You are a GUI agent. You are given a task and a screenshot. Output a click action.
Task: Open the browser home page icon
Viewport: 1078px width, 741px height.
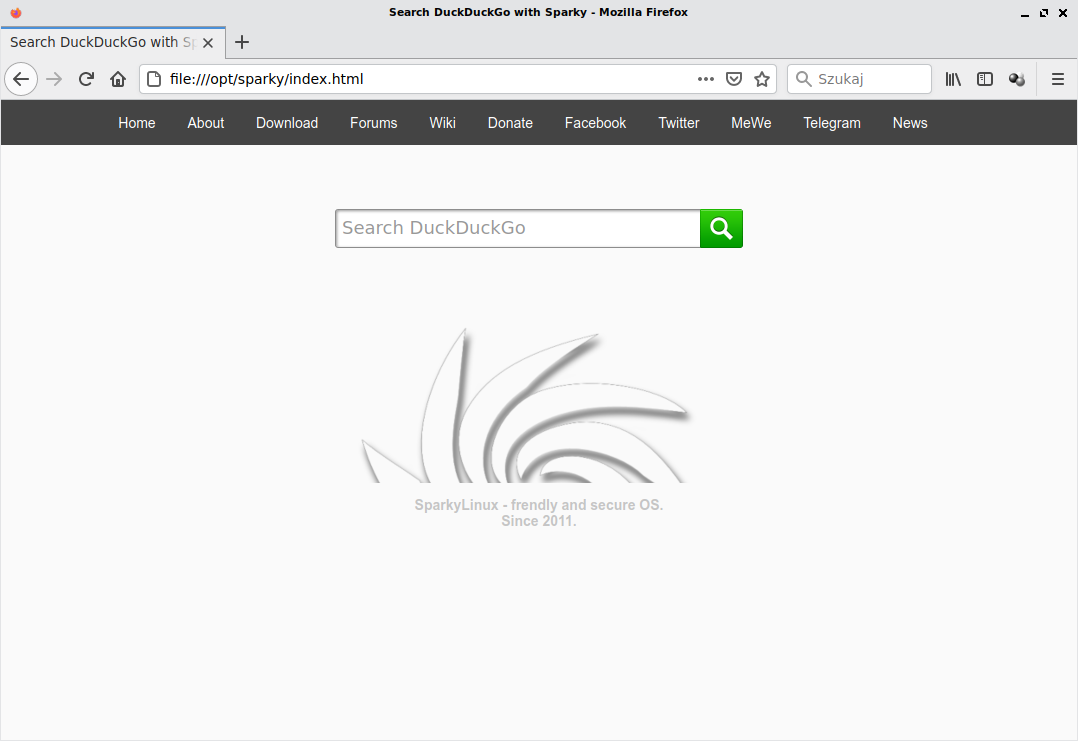(118, 79)
